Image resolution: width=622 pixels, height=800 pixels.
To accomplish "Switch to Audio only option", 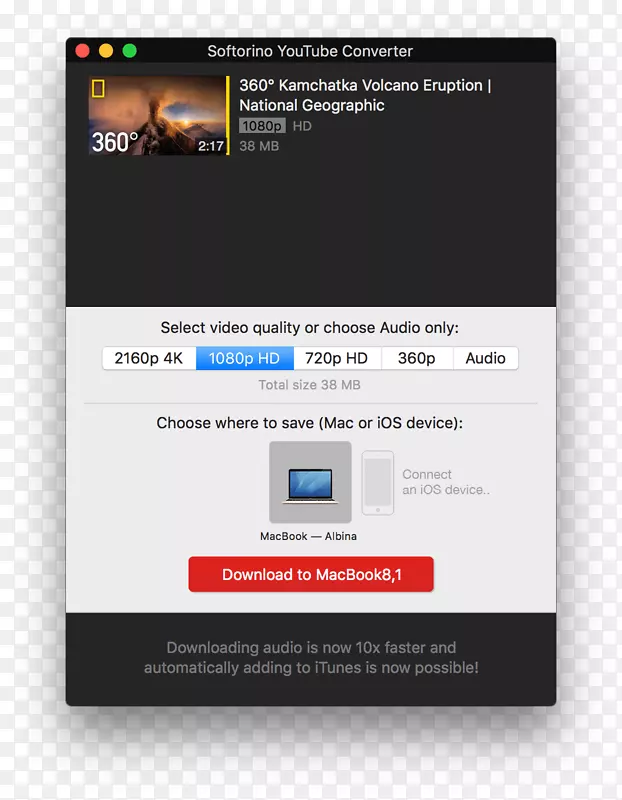I will [485, 358].
